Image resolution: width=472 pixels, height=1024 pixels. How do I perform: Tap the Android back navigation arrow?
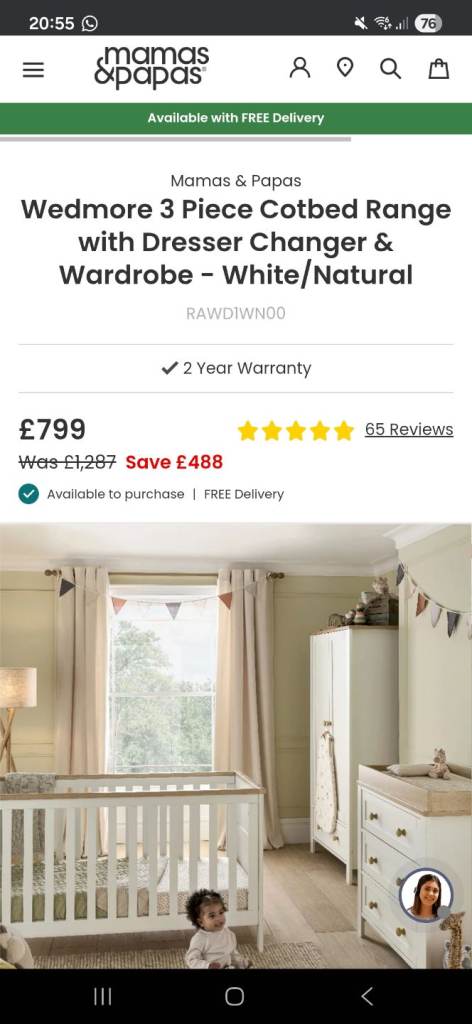[367, 996]
